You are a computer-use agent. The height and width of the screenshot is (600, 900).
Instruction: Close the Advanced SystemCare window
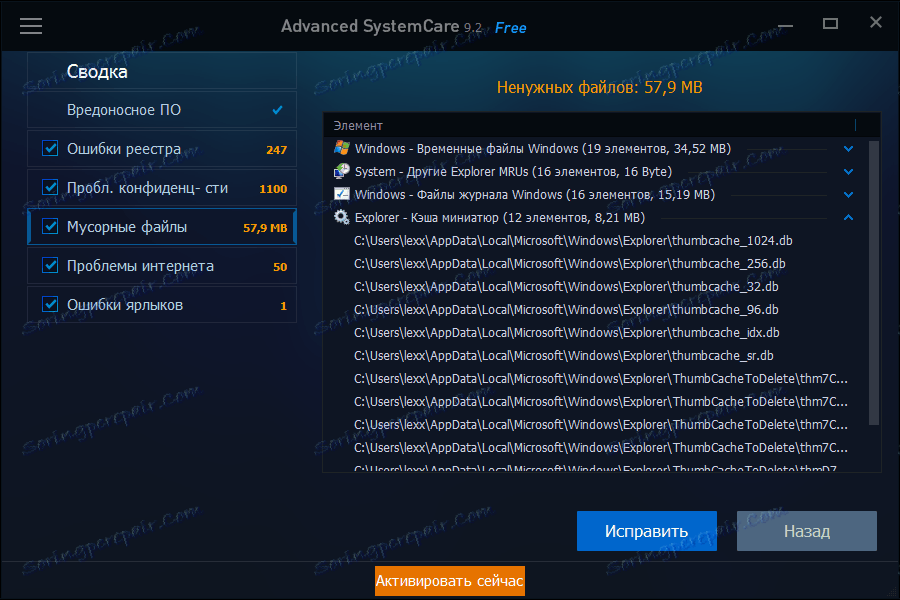(x=876, y=22)
